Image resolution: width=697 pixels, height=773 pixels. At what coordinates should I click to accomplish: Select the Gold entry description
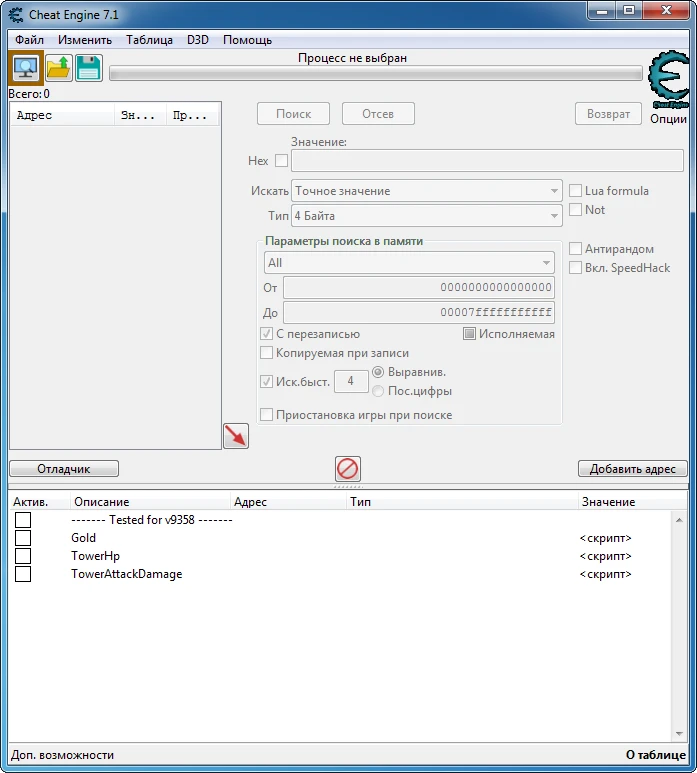click(83, 538)
